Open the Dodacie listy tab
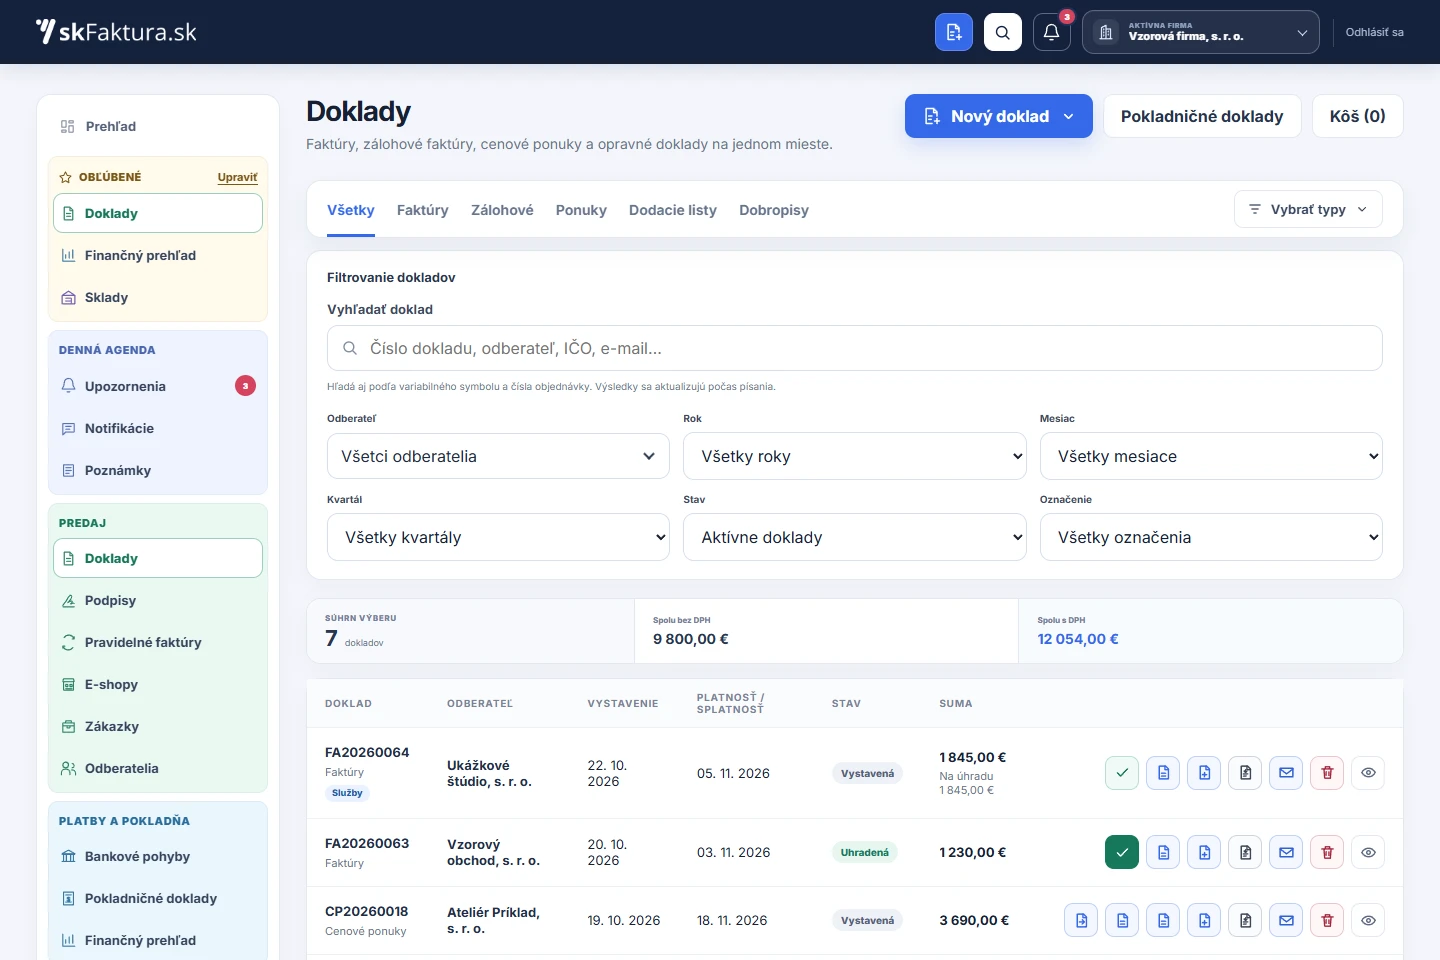The width and height of the screenshot is (1440, 960). (673, 210)
